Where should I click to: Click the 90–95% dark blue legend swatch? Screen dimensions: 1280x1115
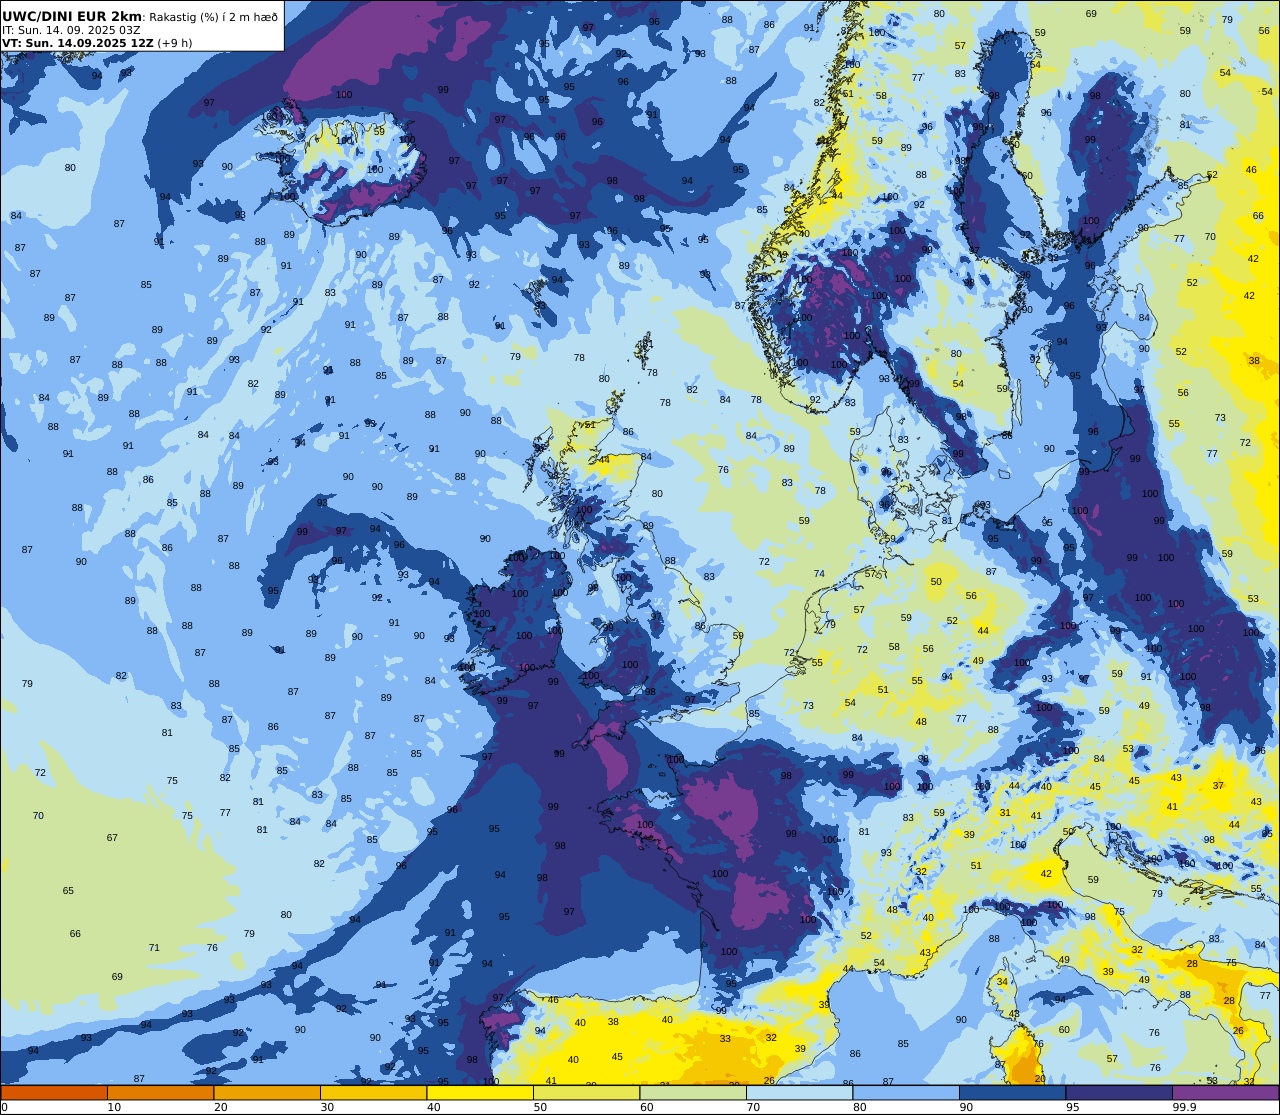[1012, 1092]
